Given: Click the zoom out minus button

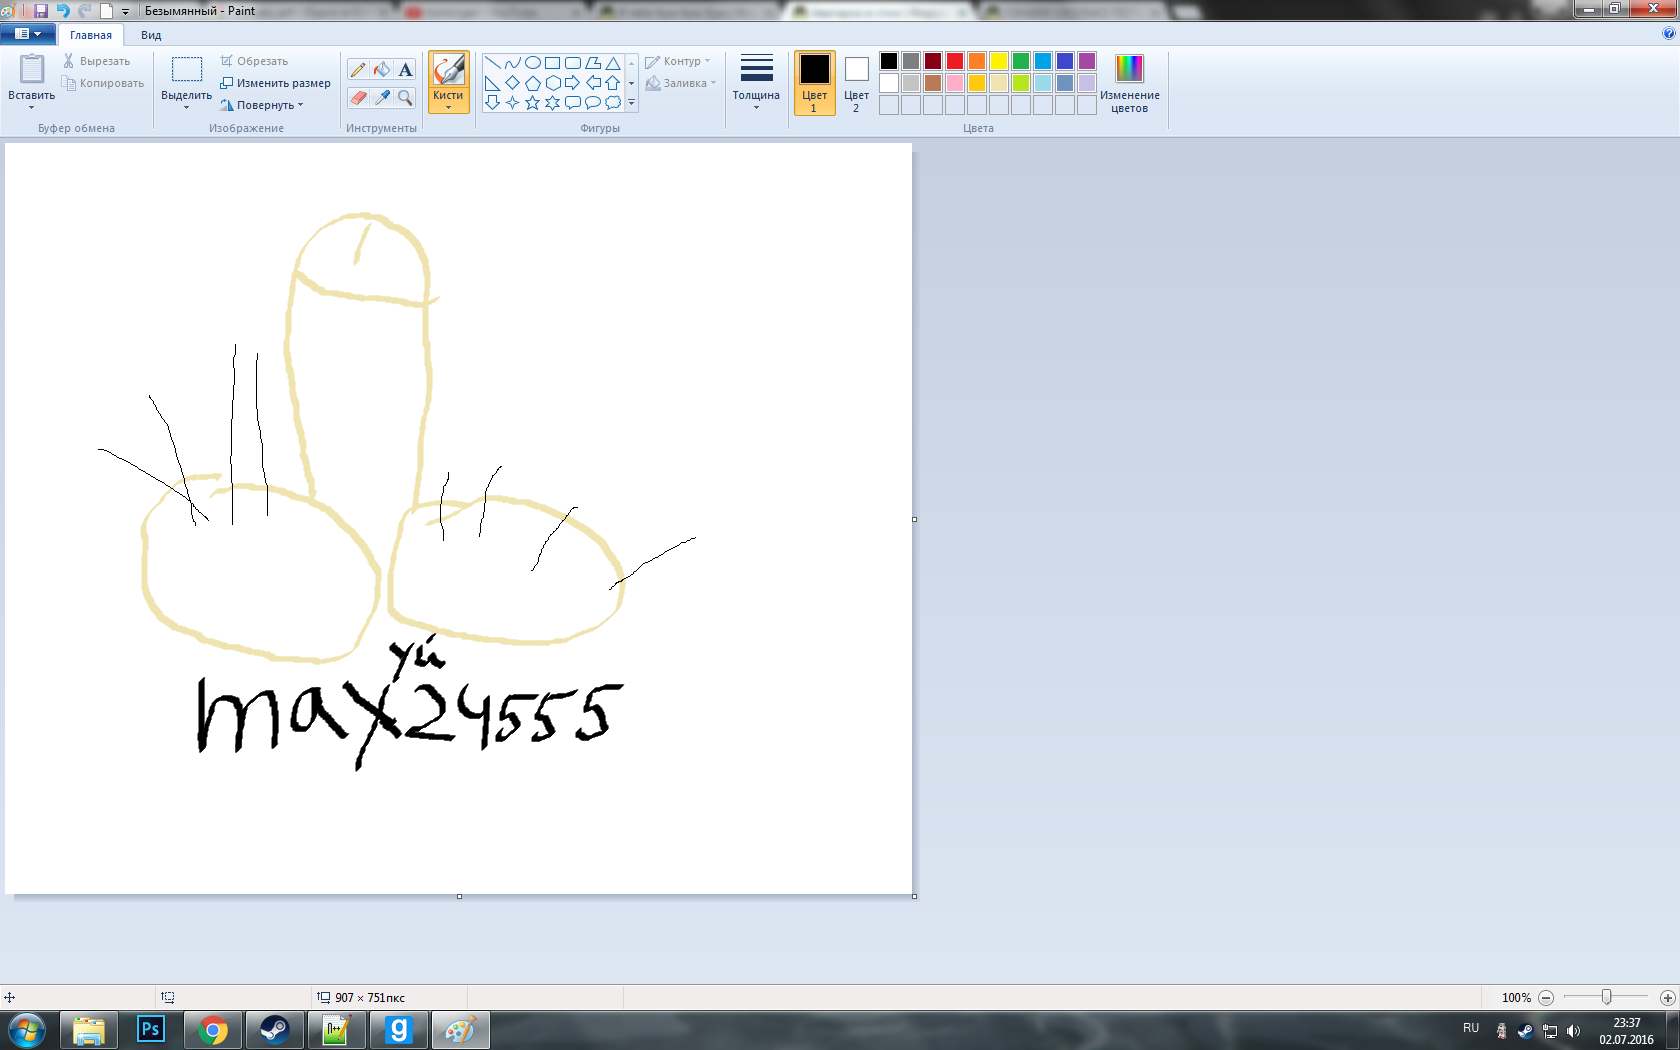Looking at the screenshot, I should tap(1546, 998).
